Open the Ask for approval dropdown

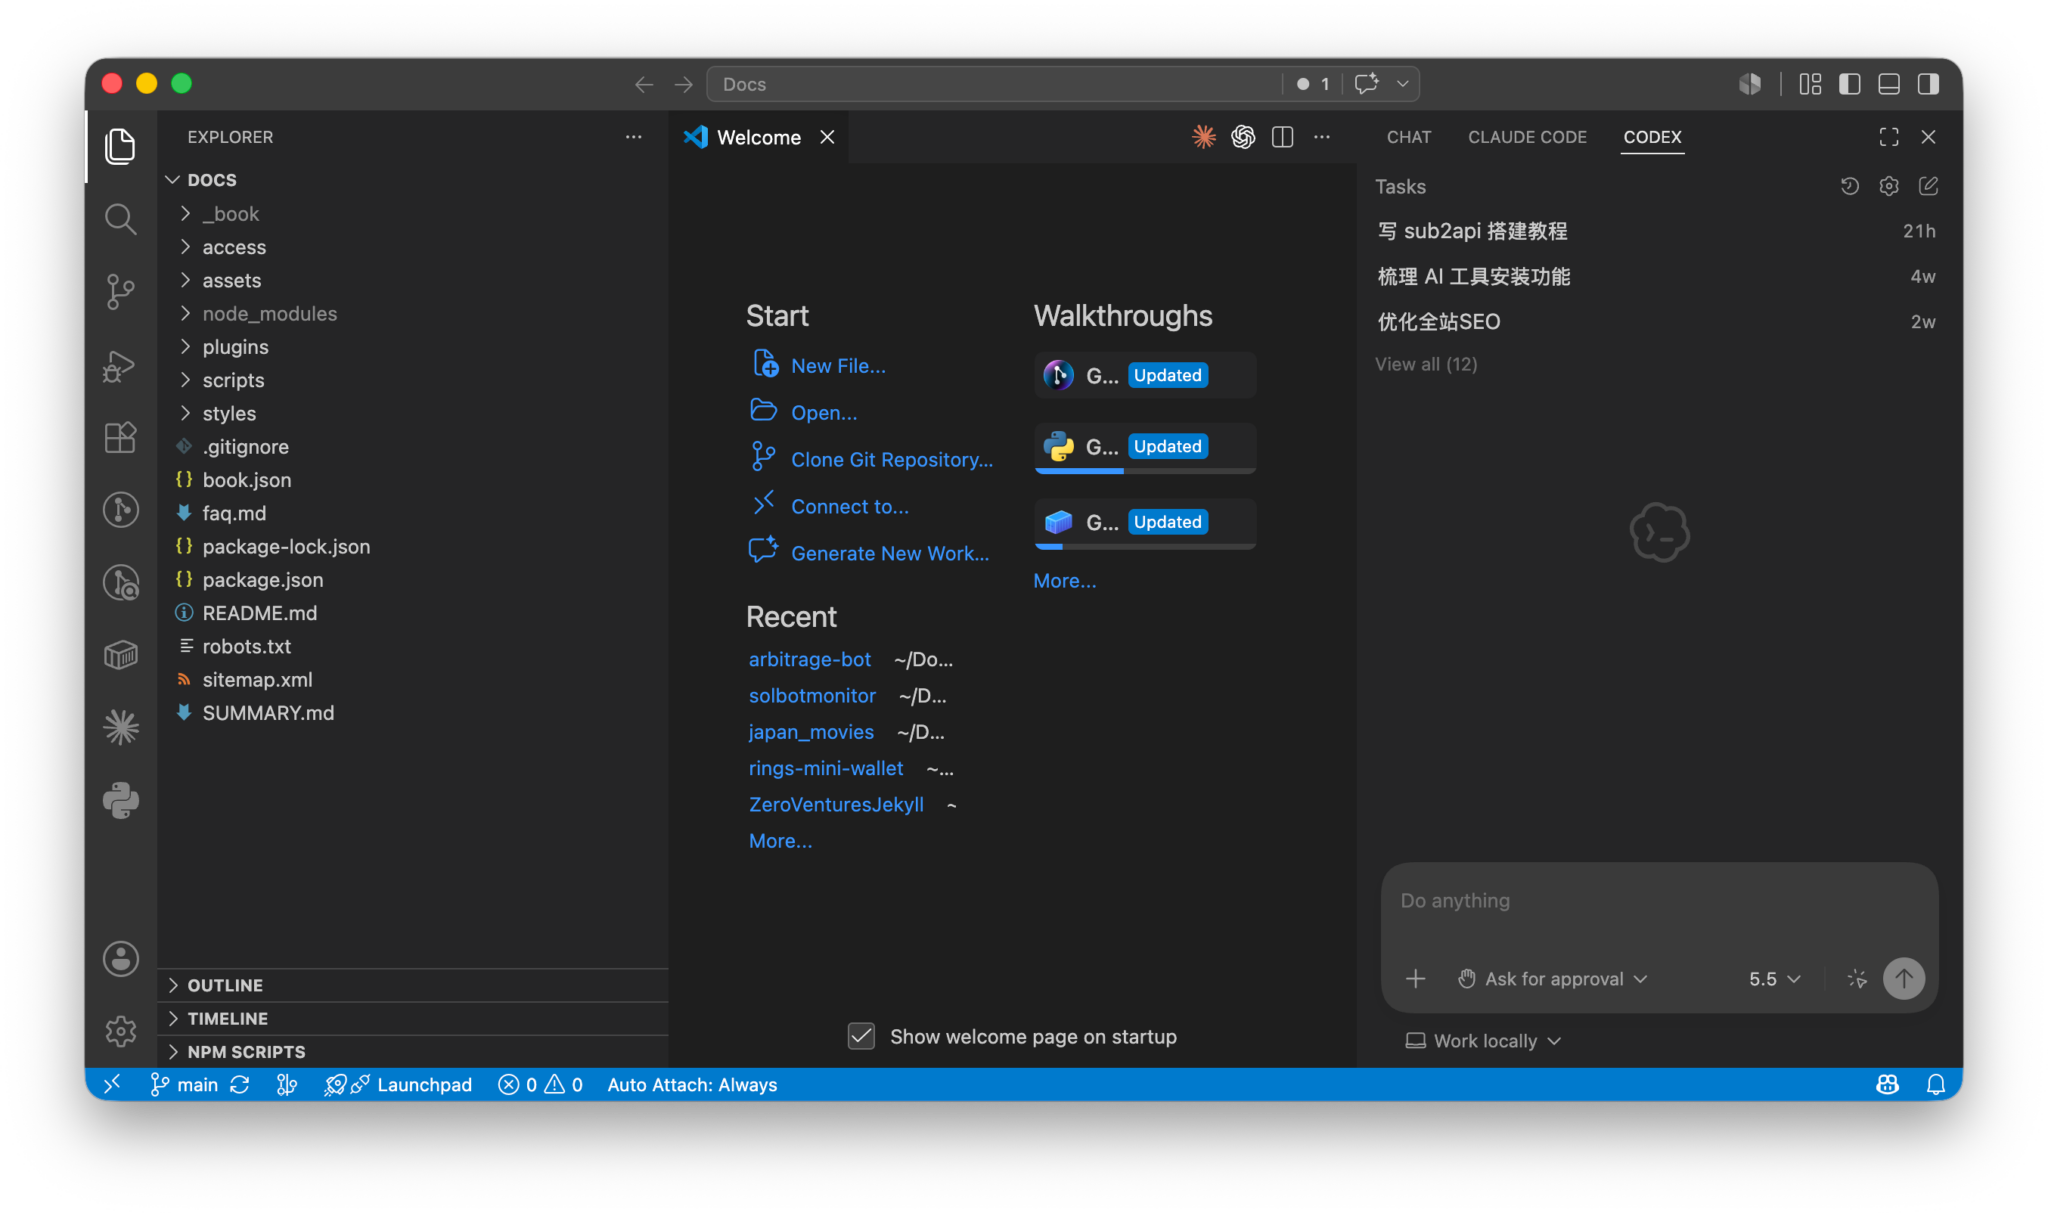point(1552,978)
